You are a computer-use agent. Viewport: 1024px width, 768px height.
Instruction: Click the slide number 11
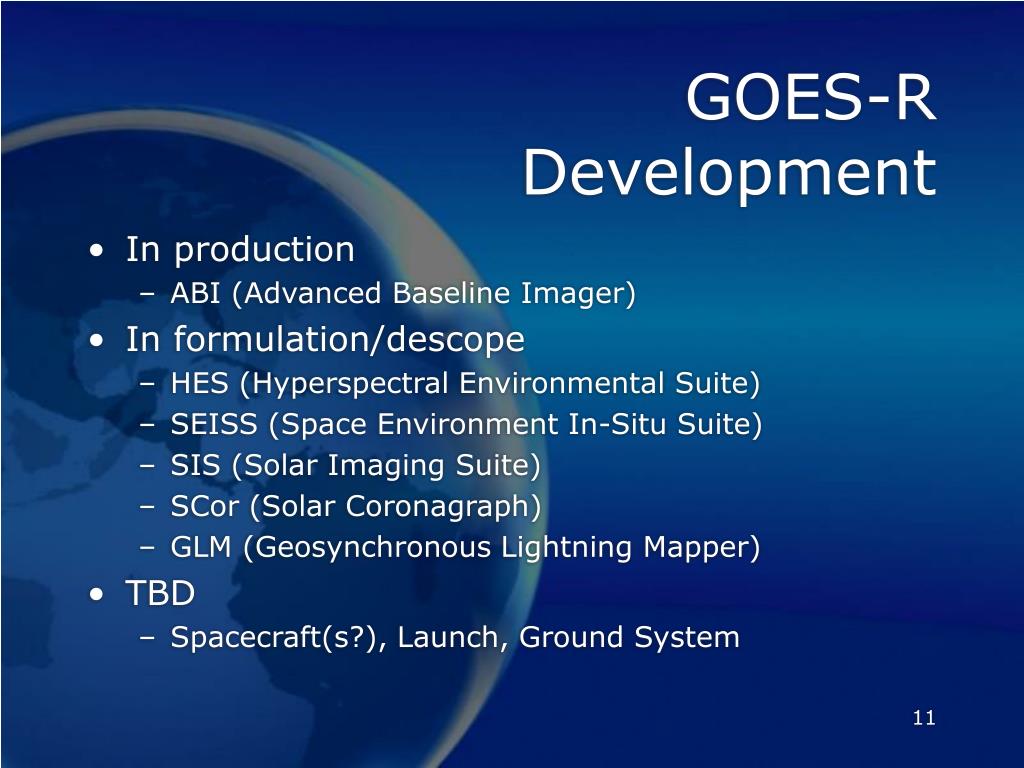923,718
